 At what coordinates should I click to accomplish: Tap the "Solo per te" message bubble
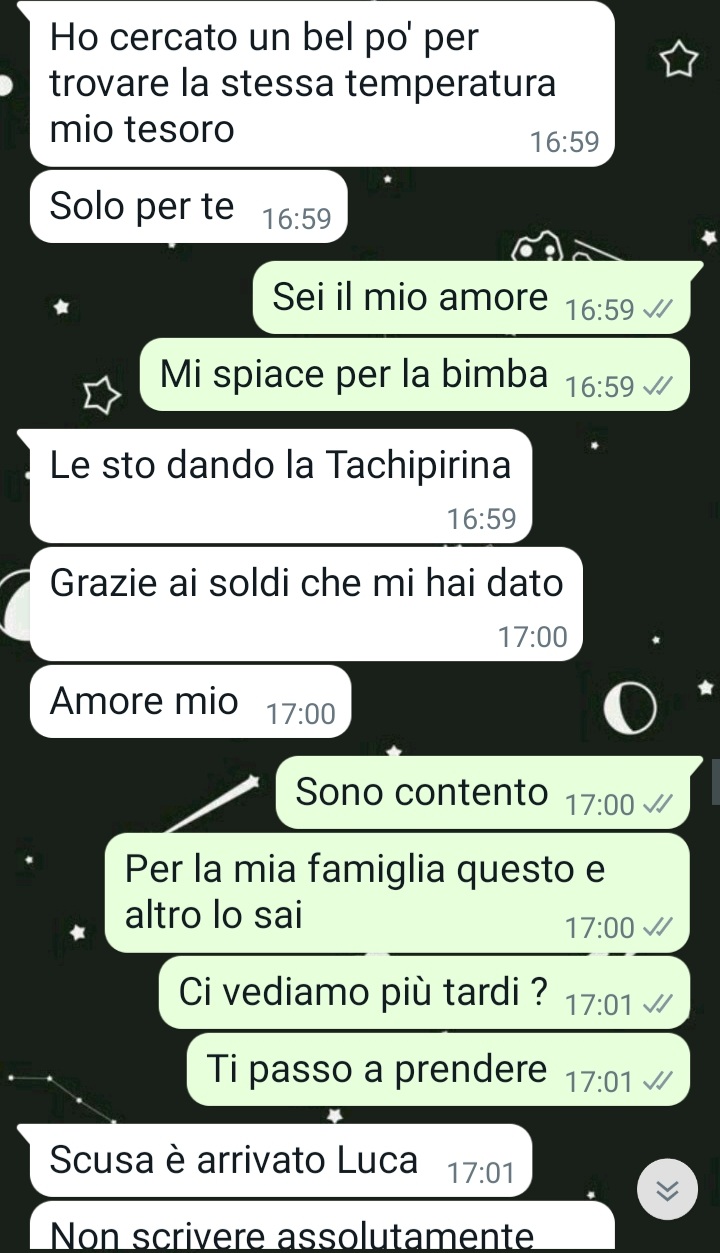[189, 207]
